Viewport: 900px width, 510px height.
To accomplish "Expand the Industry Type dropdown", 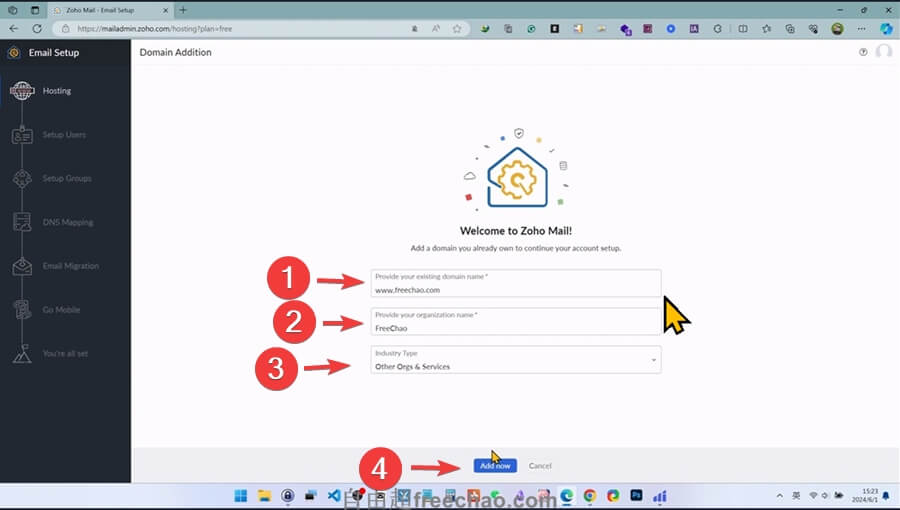I will pyautogui.click(x=515, y=360).
